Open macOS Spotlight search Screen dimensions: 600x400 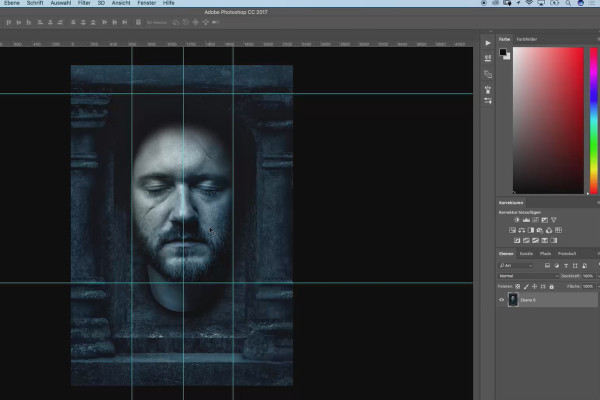(568, 3)
